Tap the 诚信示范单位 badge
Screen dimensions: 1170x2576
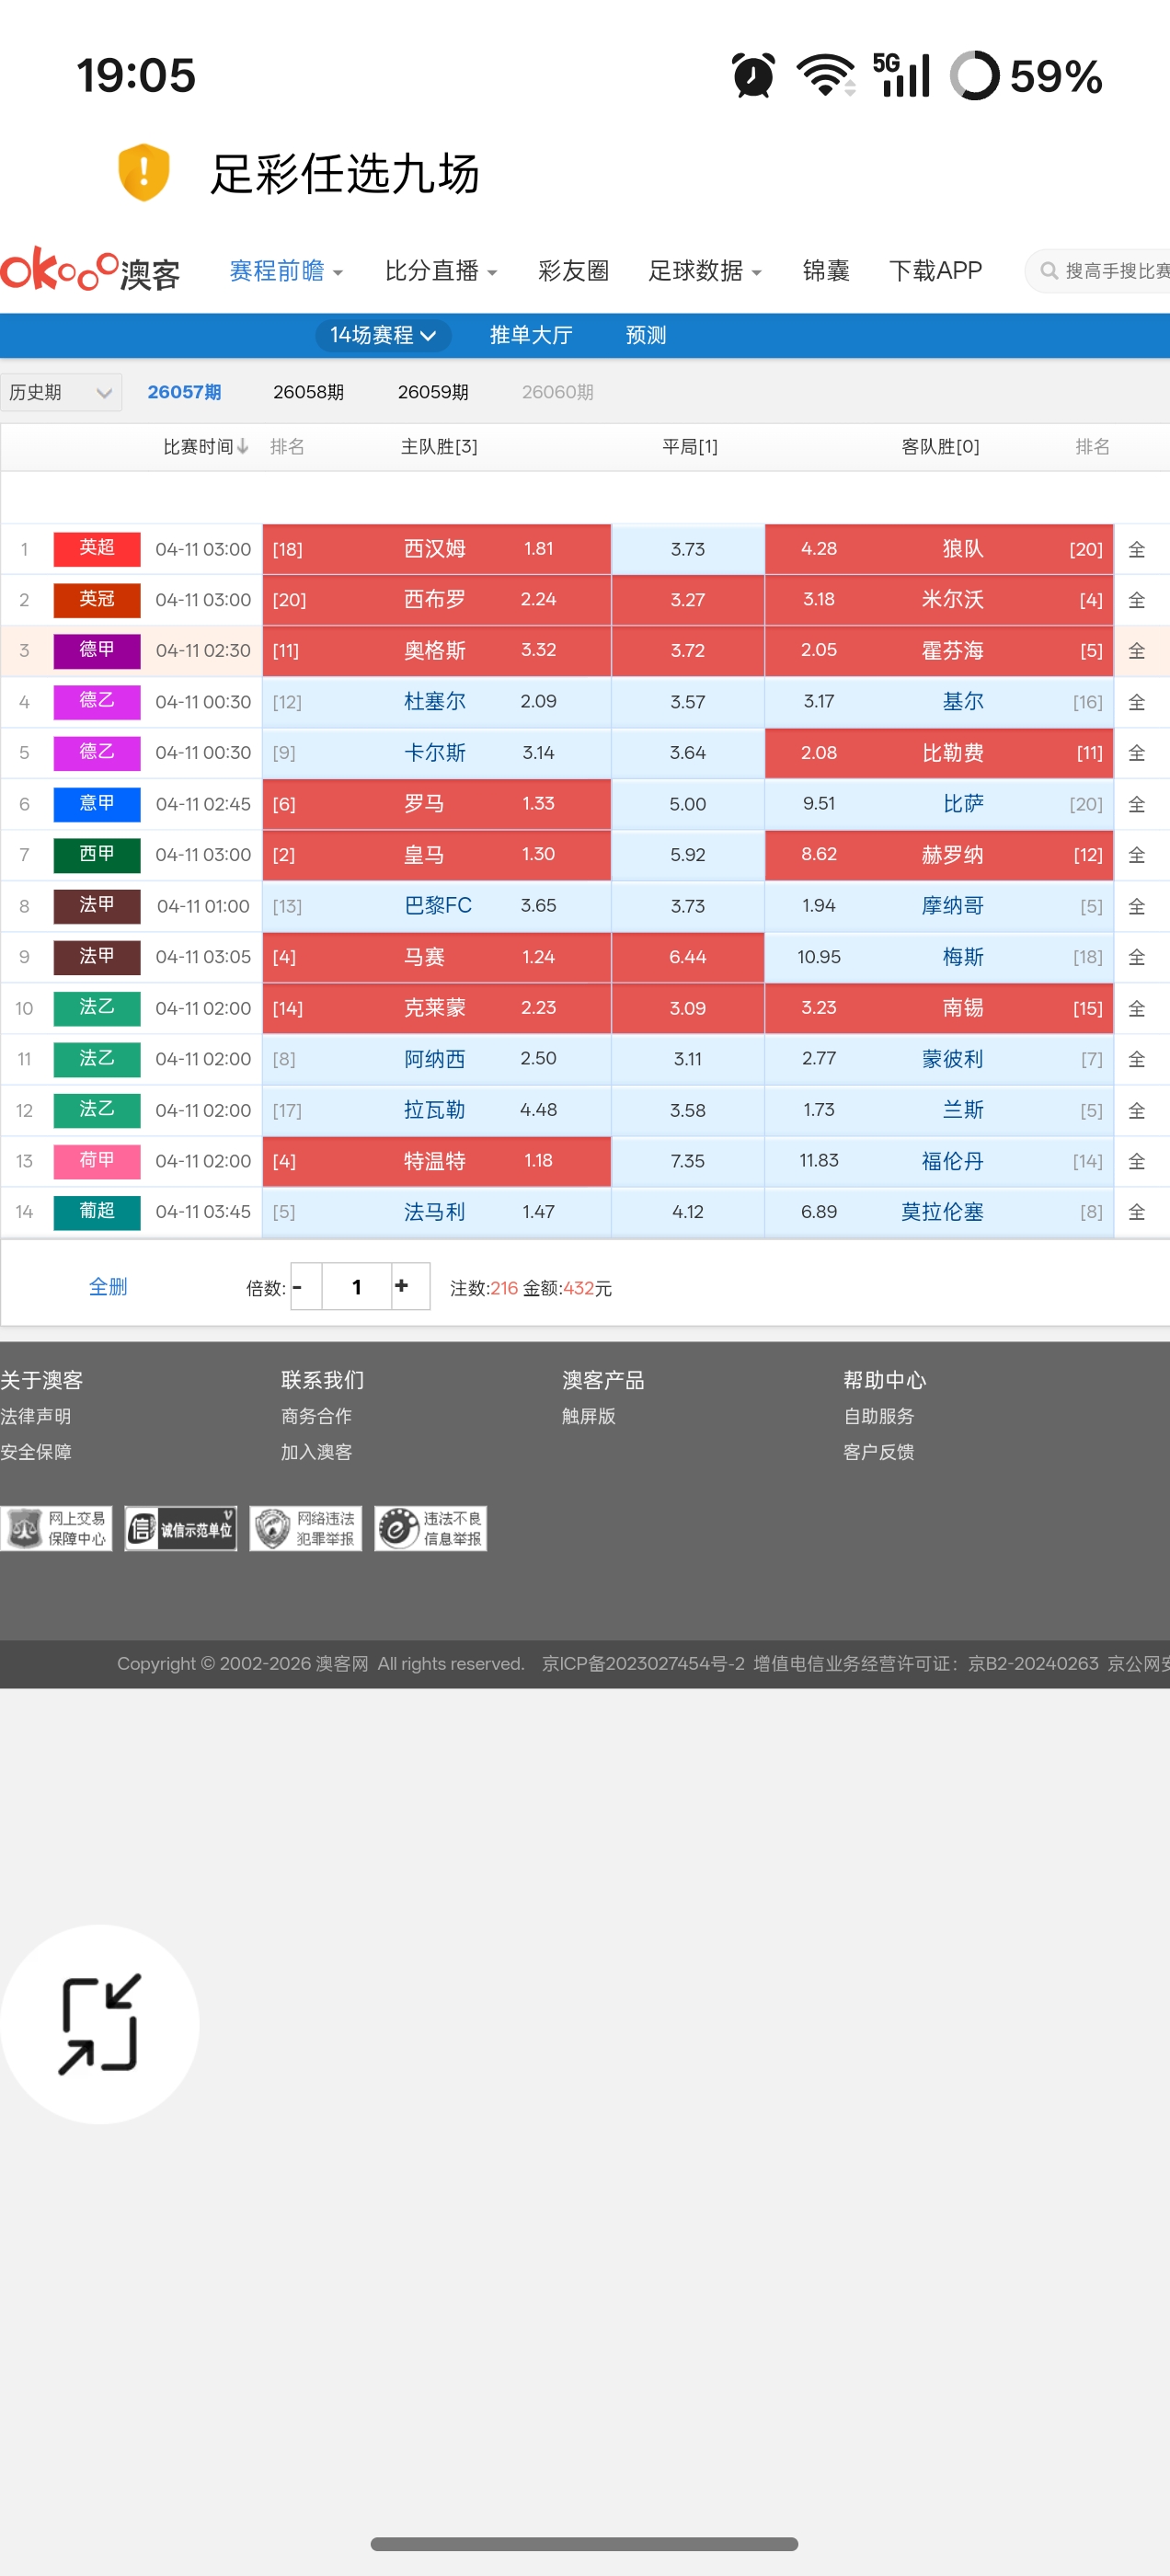coord(181,1528)
